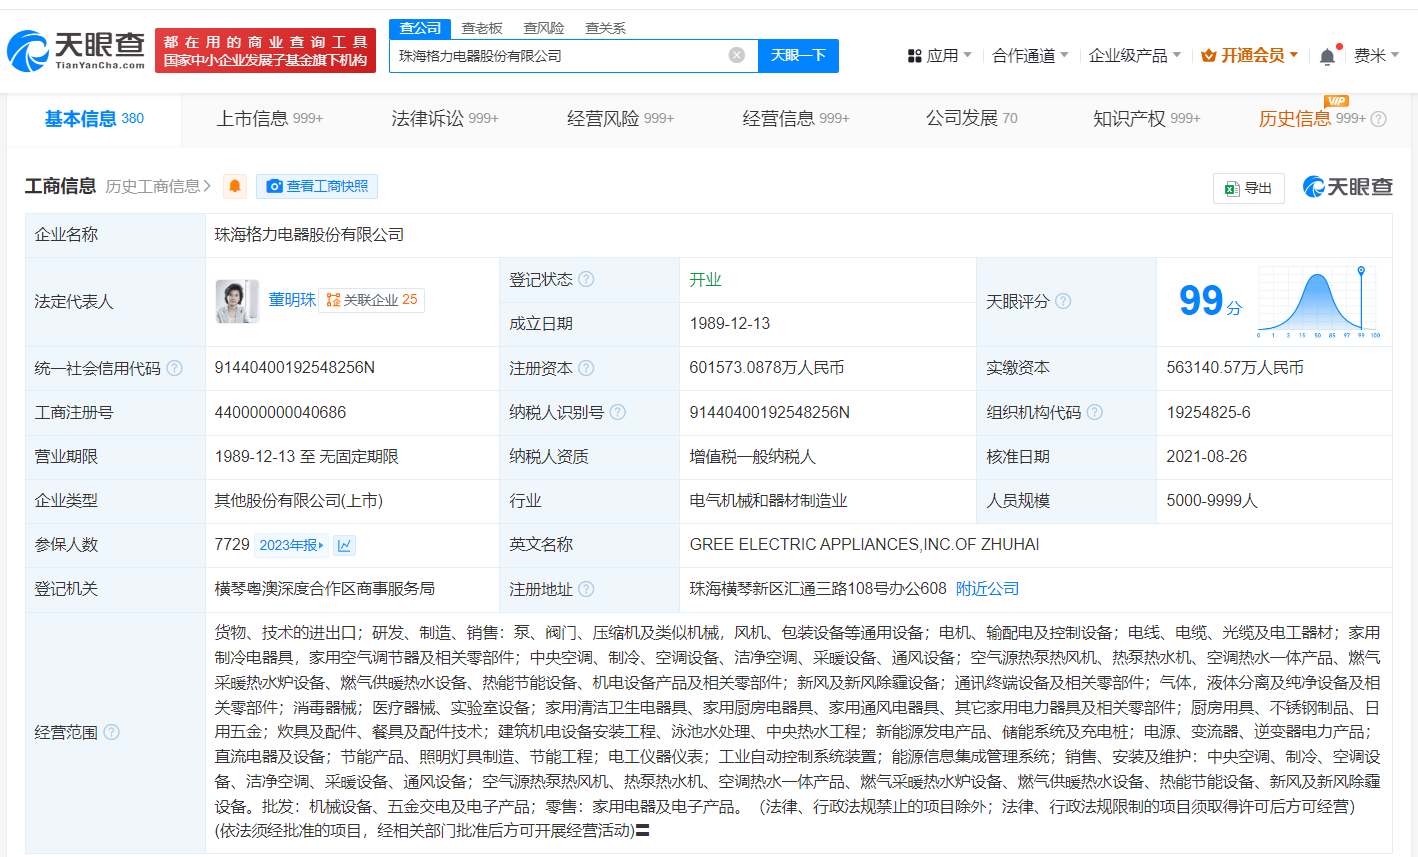Expand the 应用 dropdown menu
This screenshot has height=857, width=1418.
tap(939, 56)
